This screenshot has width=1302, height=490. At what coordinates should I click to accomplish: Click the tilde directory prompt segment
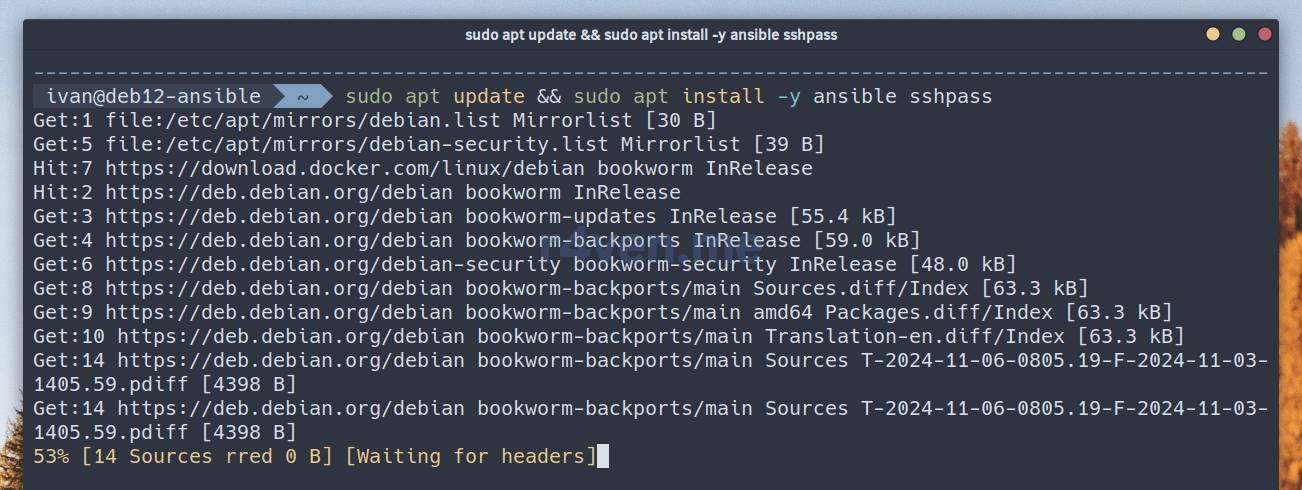(301, 97)
